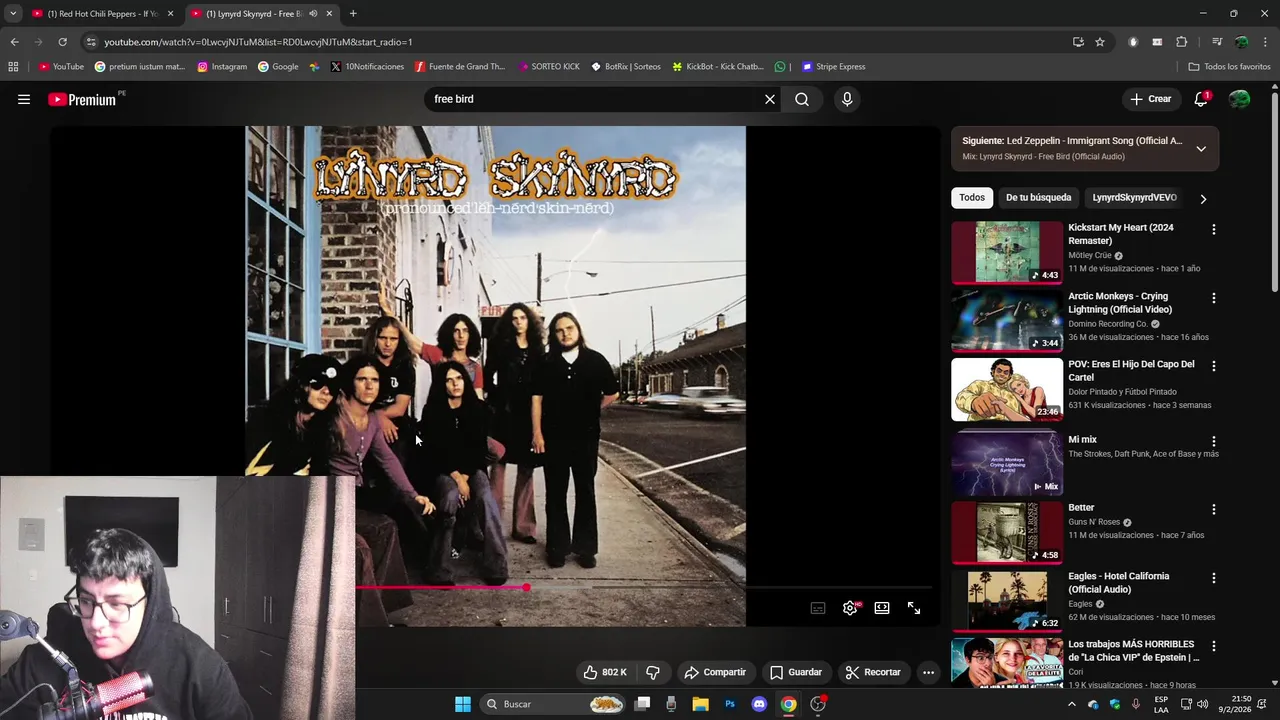1280x720 pixels.
Task: Open the YouTube notifications bell
Action: point(1202,99)
